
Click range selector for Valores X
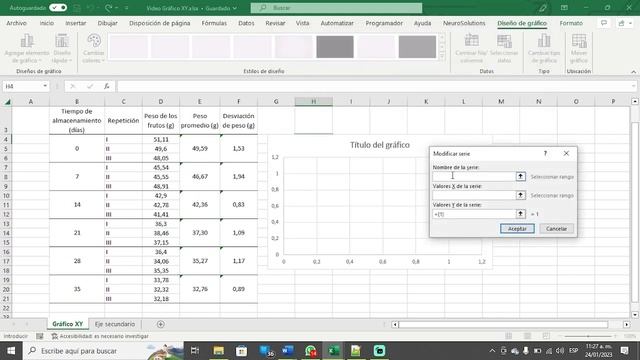click(520, 195)
